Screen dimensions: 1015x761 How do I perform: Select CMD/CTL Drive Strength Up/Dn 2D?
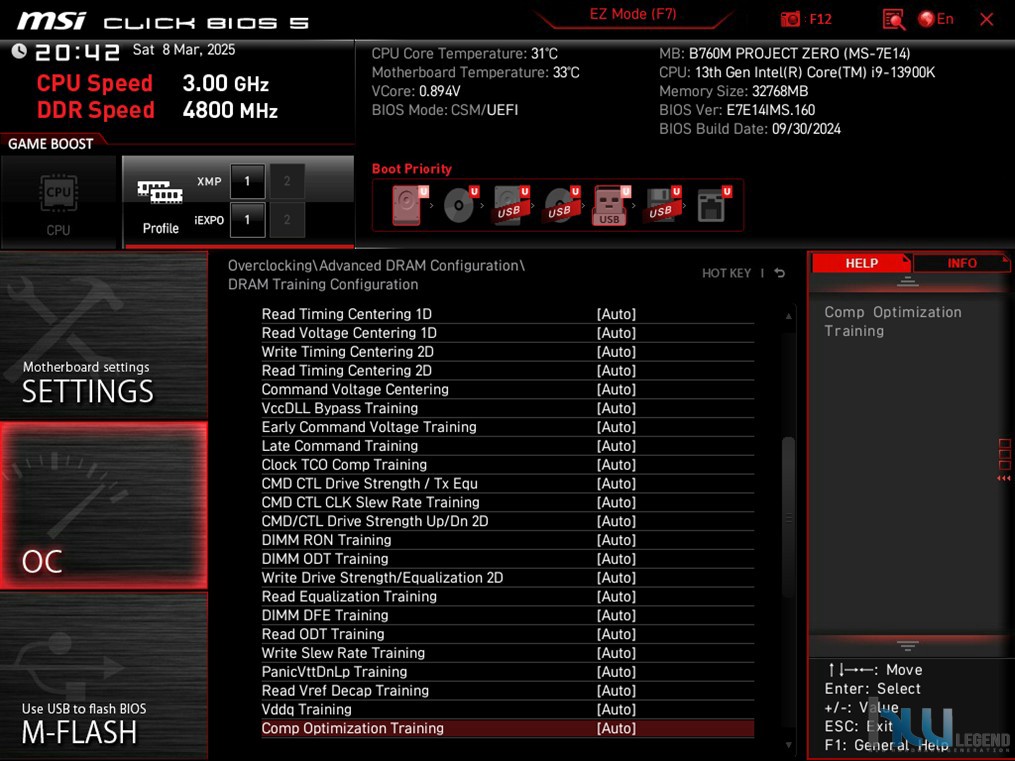pos(508,521)
